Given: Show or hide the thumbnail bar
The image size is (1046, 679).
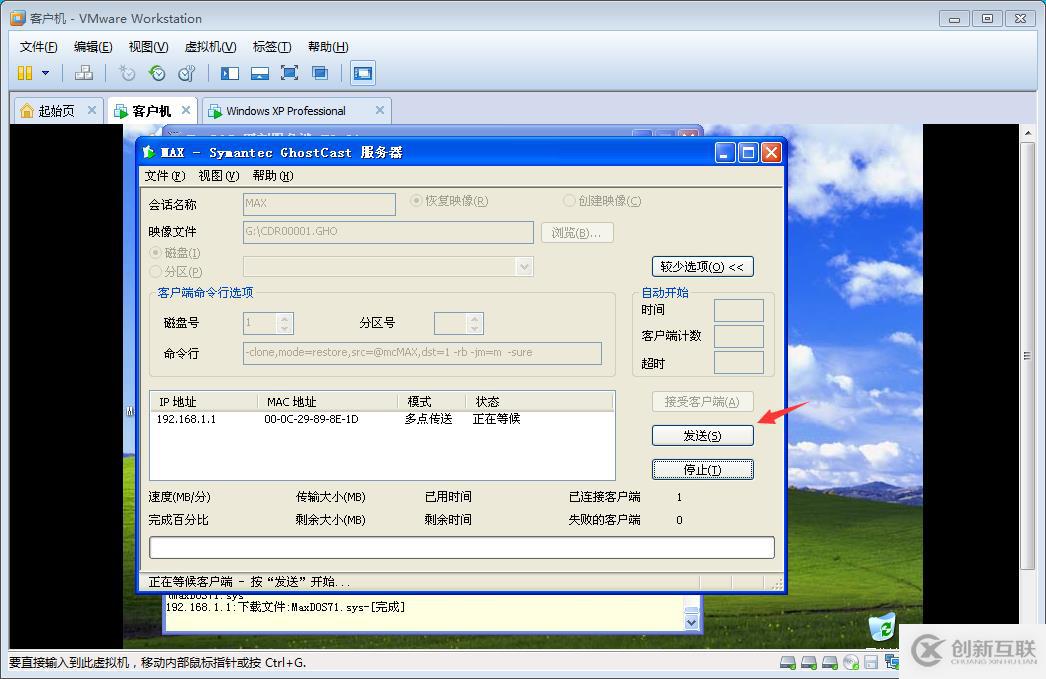Looking at the screenshot, I should (260, 72).
